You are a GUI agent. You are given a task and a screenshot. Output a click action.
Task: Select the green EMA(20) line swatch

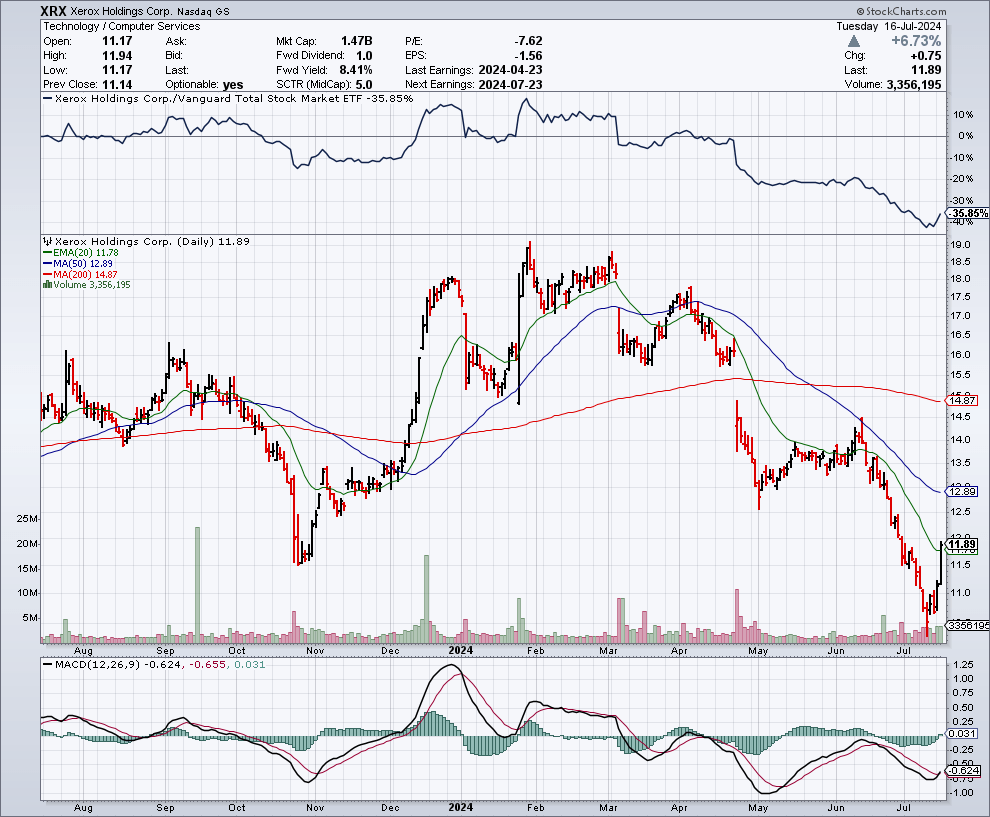(x=46, y=252)
